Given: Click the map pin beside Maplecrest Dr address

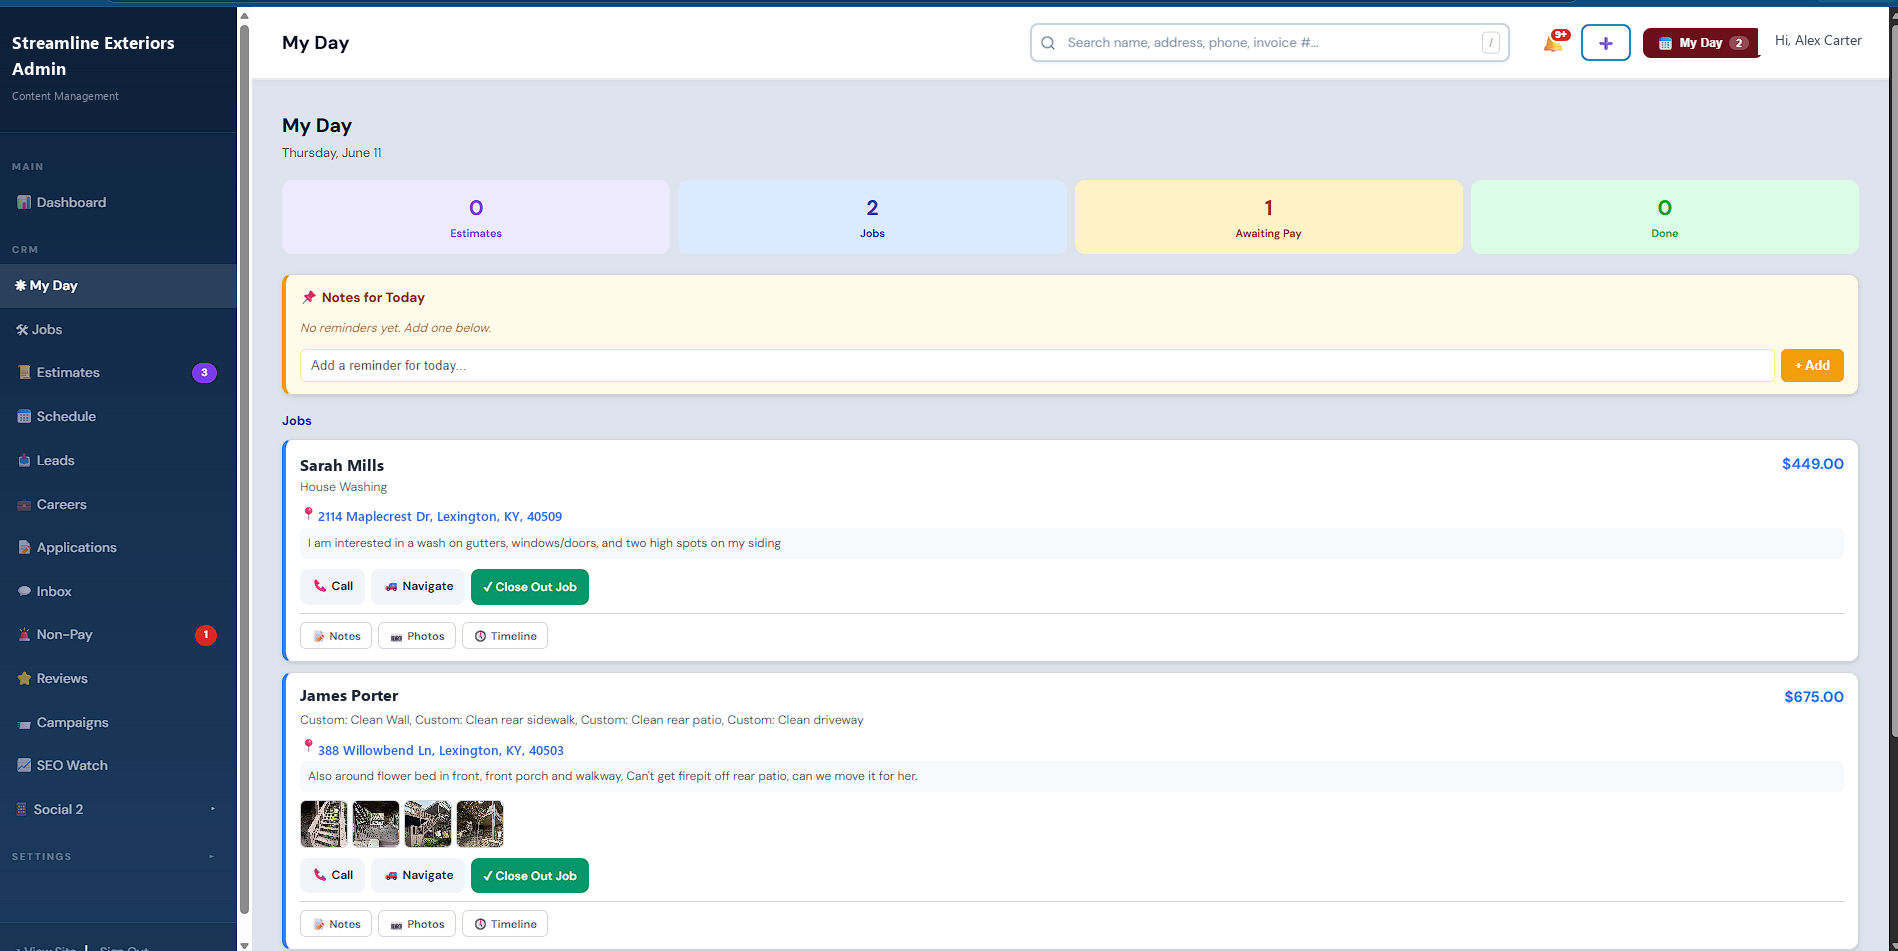Looking at the screenshot, I should (308, 514).
